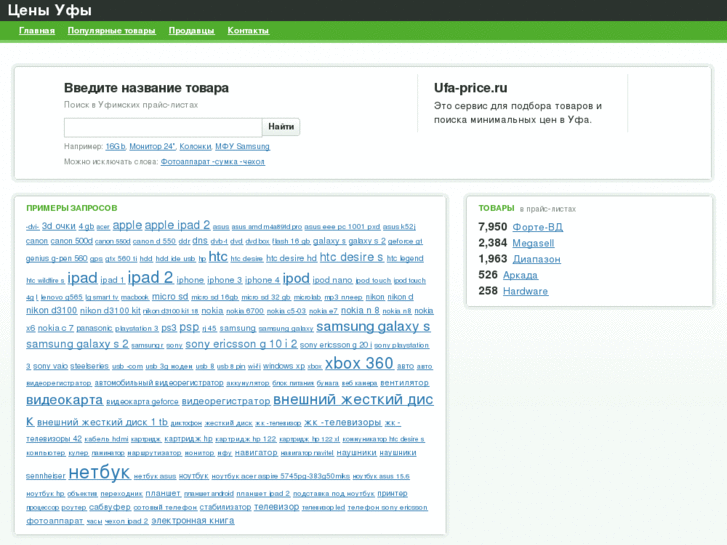Open the Главная menu link

coord(37,31)
